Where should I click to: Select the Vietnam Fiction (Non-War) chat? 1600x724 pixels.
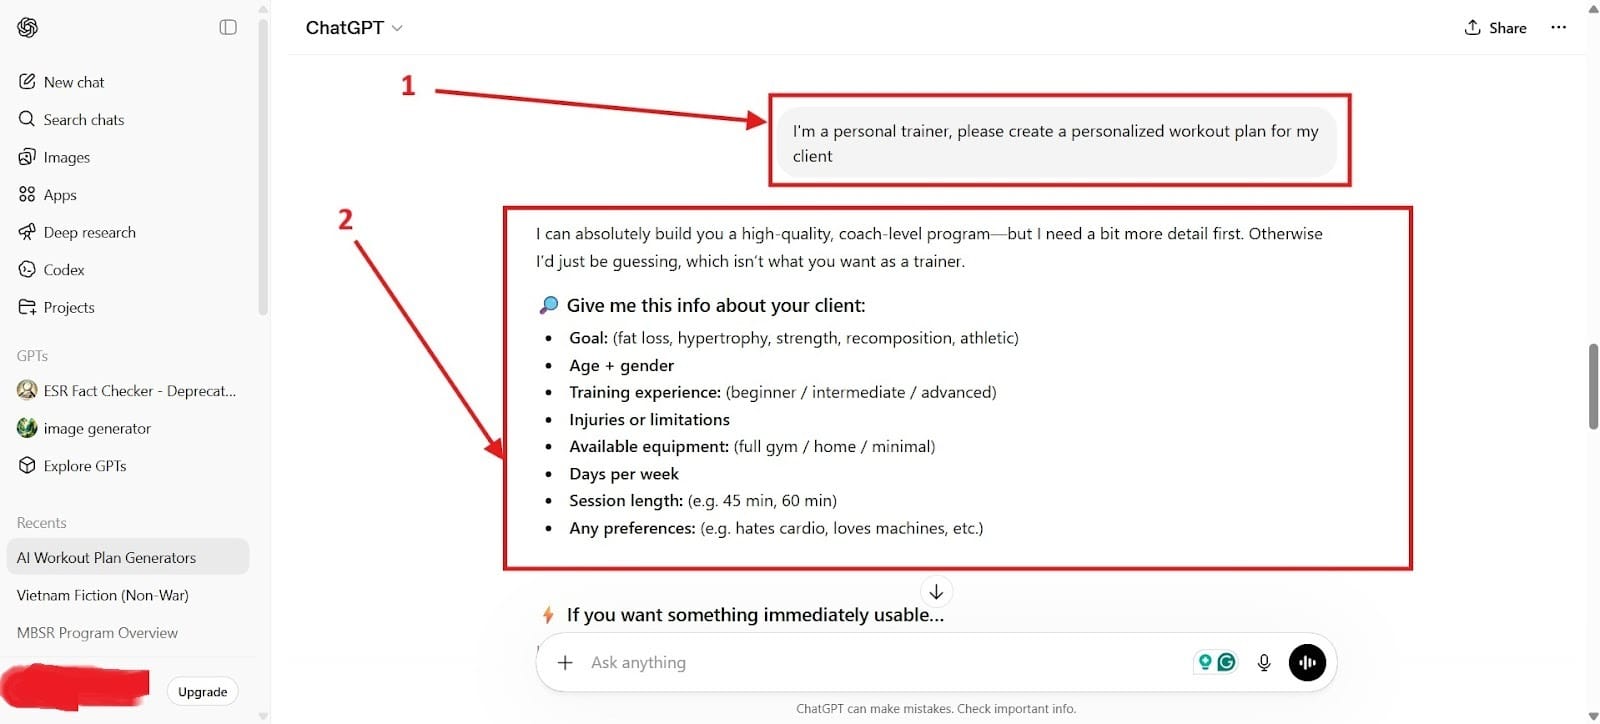pyautogui.click(x=101, y=595)
